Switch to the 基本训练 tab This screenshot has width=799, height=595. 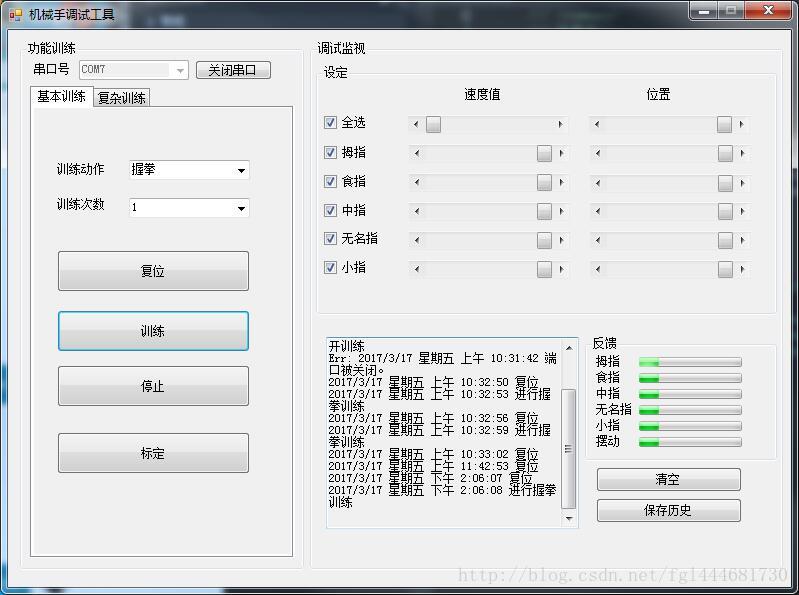(62, 96)
